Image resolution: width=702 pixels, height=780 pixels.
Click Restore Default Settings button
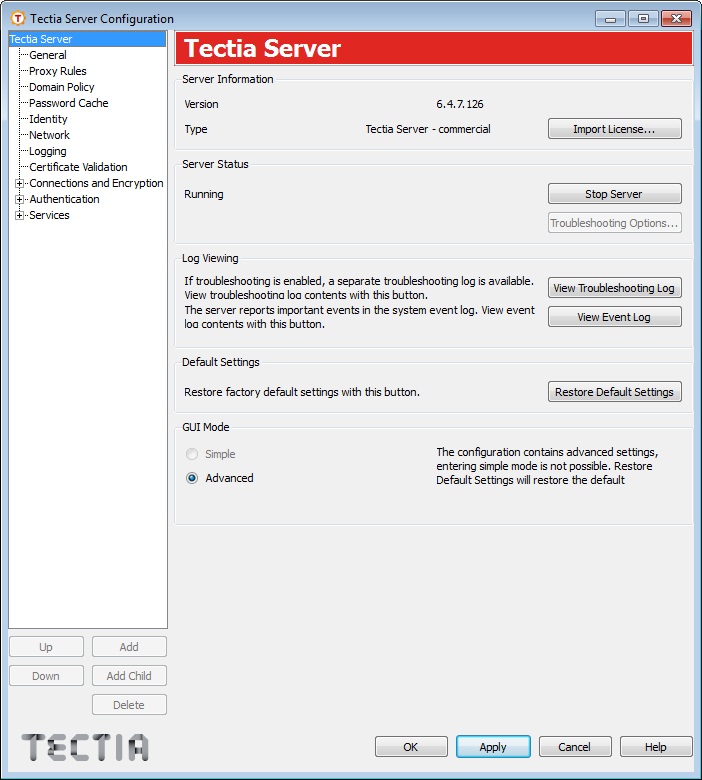(x=614, y=392)
